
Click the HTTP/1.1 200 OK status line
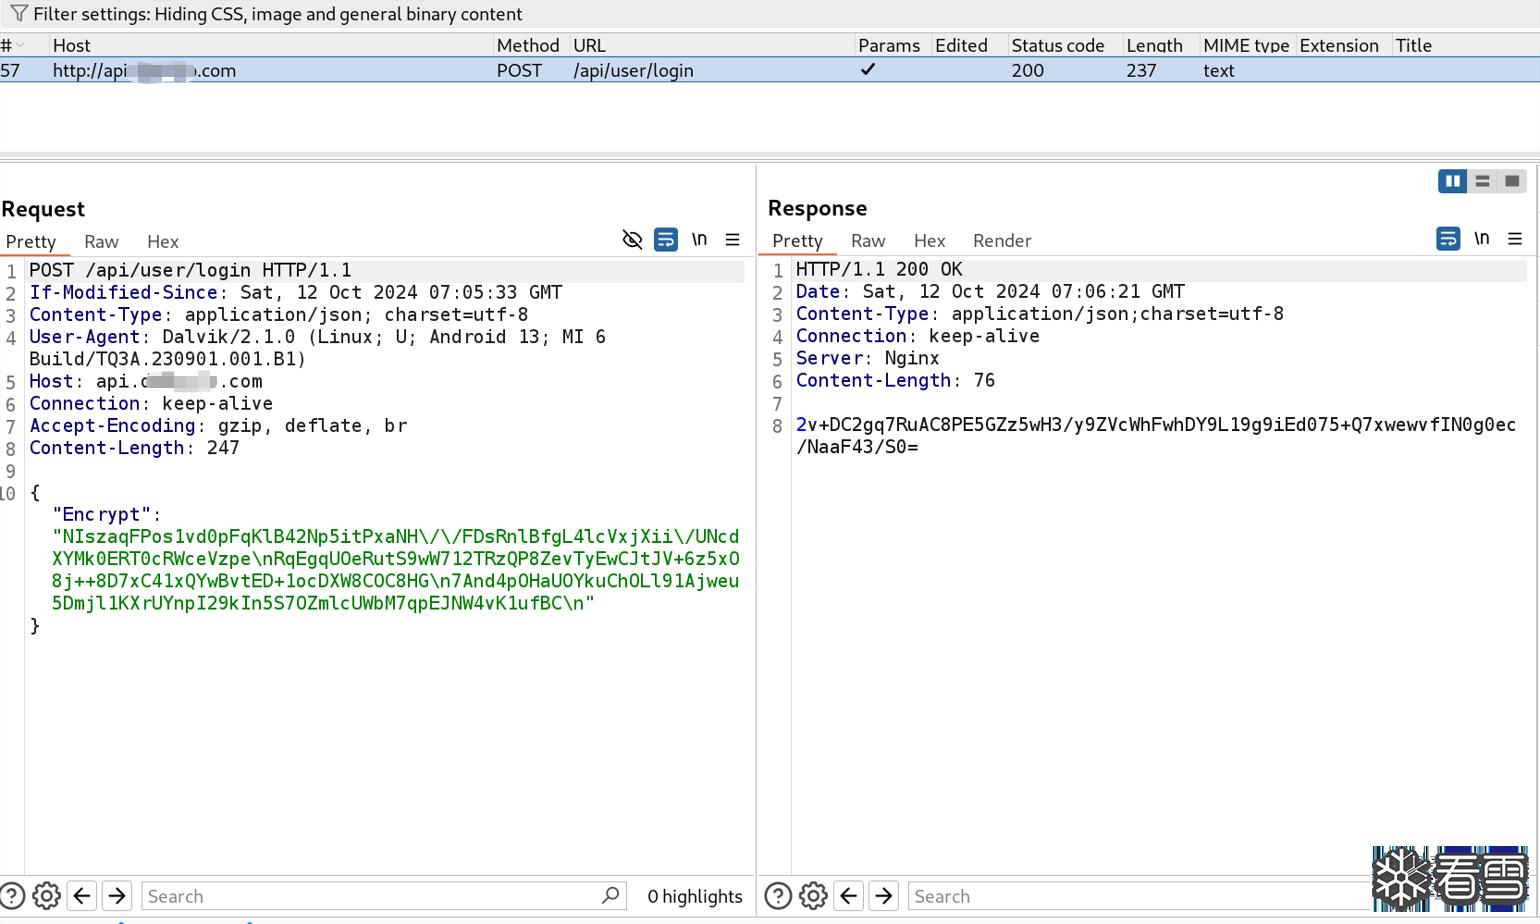coord(879,269)
